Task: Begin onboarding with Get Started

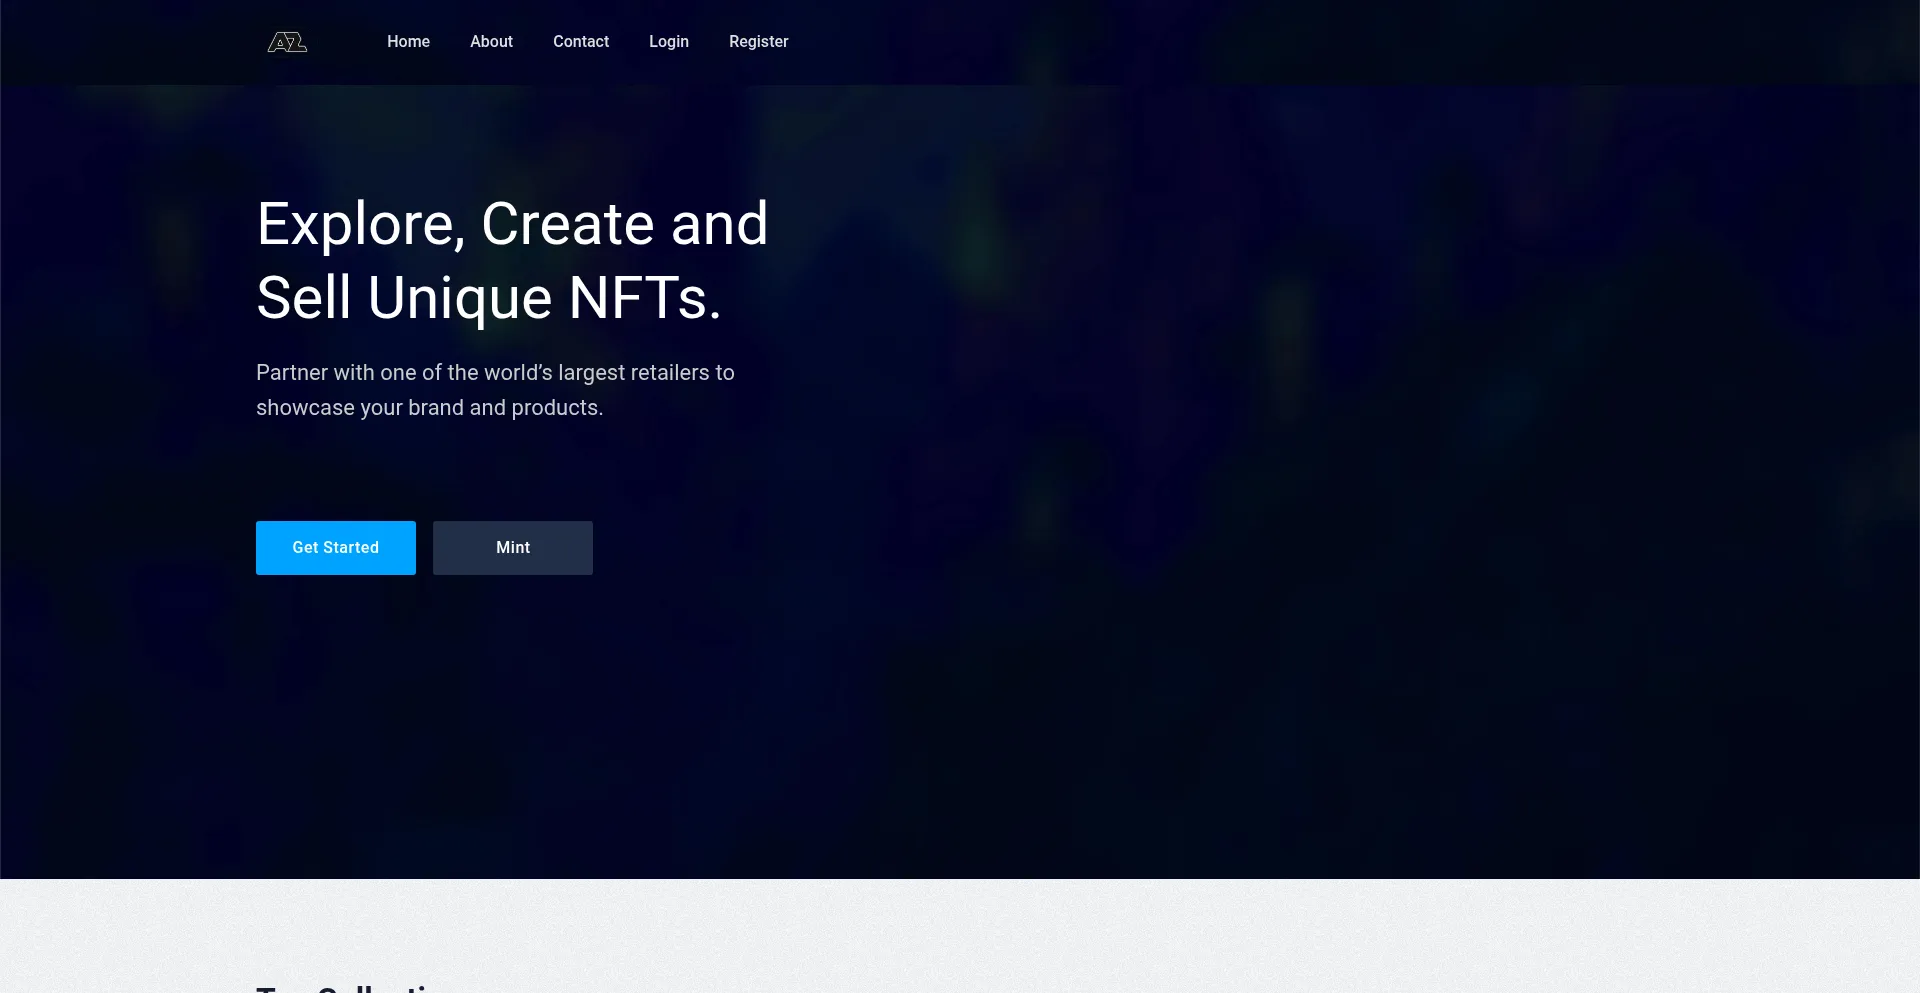Action: (335, 547)
